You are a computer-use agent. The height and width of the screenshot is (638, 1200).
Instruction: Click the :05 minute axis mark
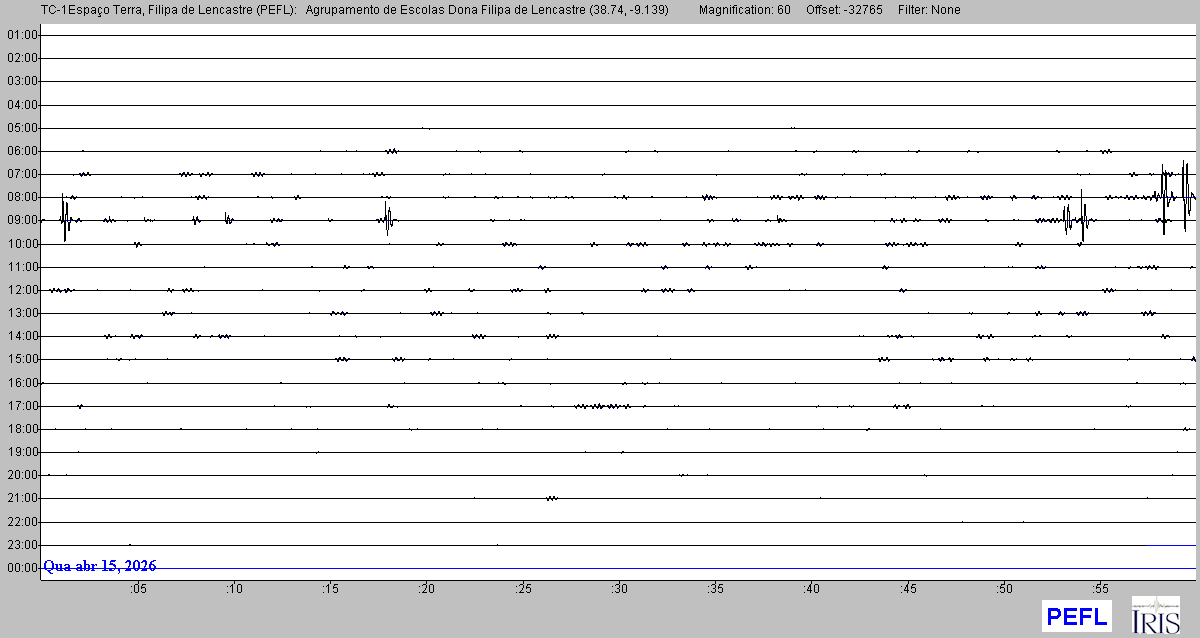click(x=138, y=588)
